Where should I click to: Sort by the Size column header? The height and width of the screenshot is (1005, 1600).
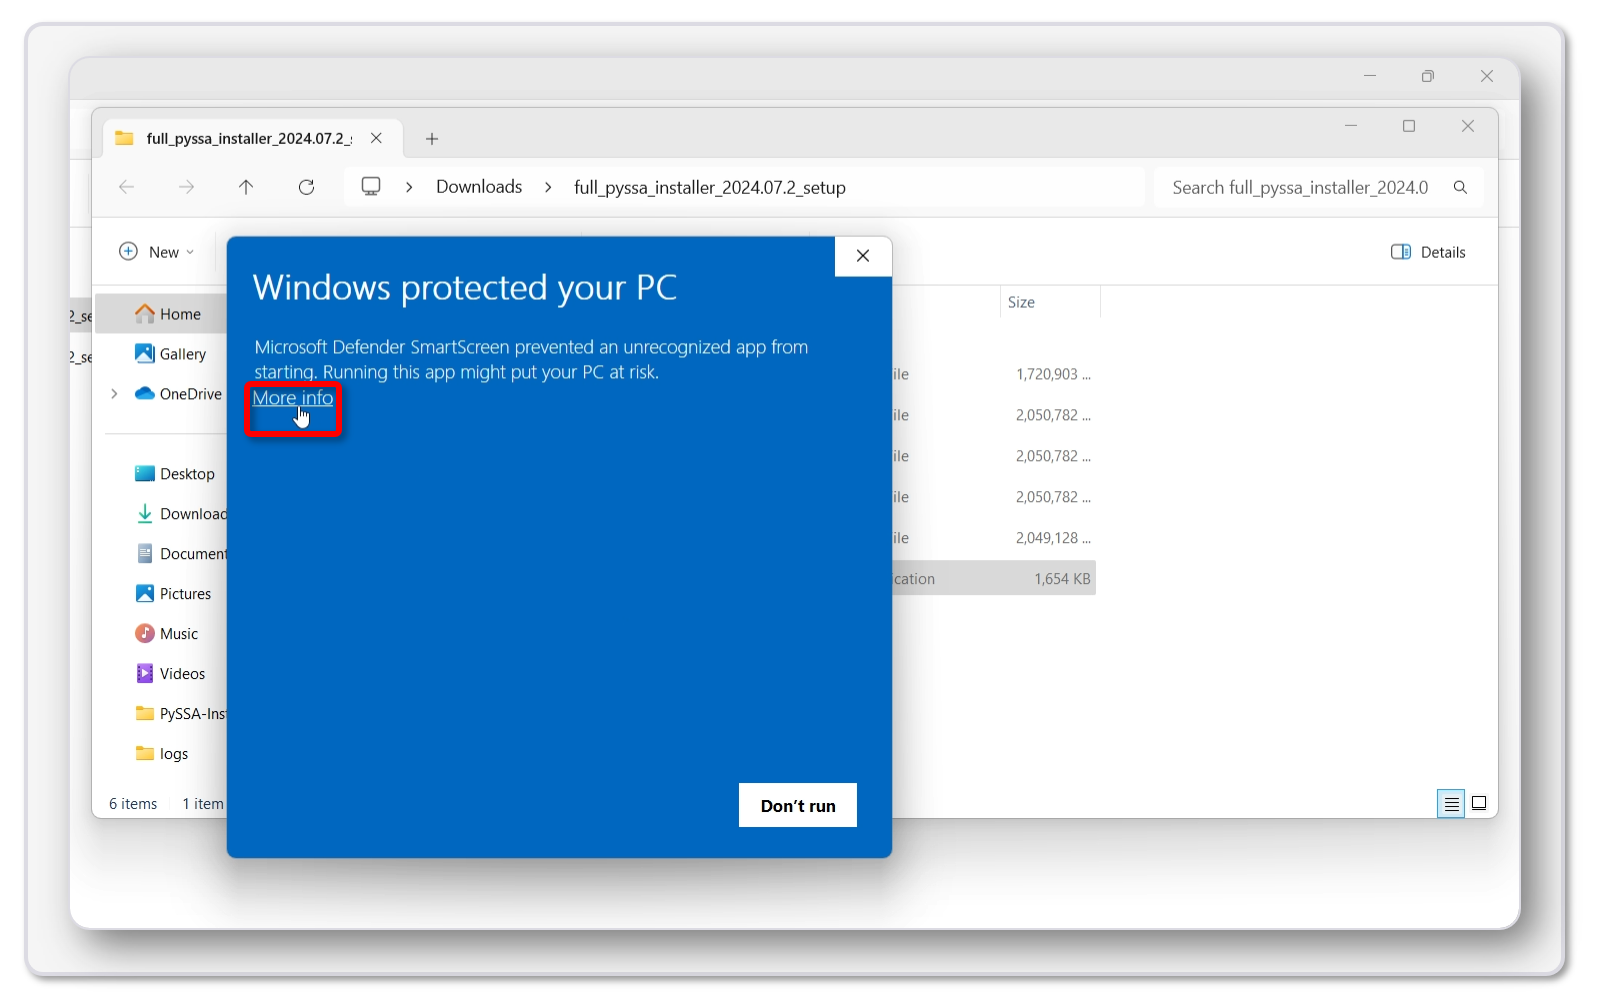(x=1049, y=302)
